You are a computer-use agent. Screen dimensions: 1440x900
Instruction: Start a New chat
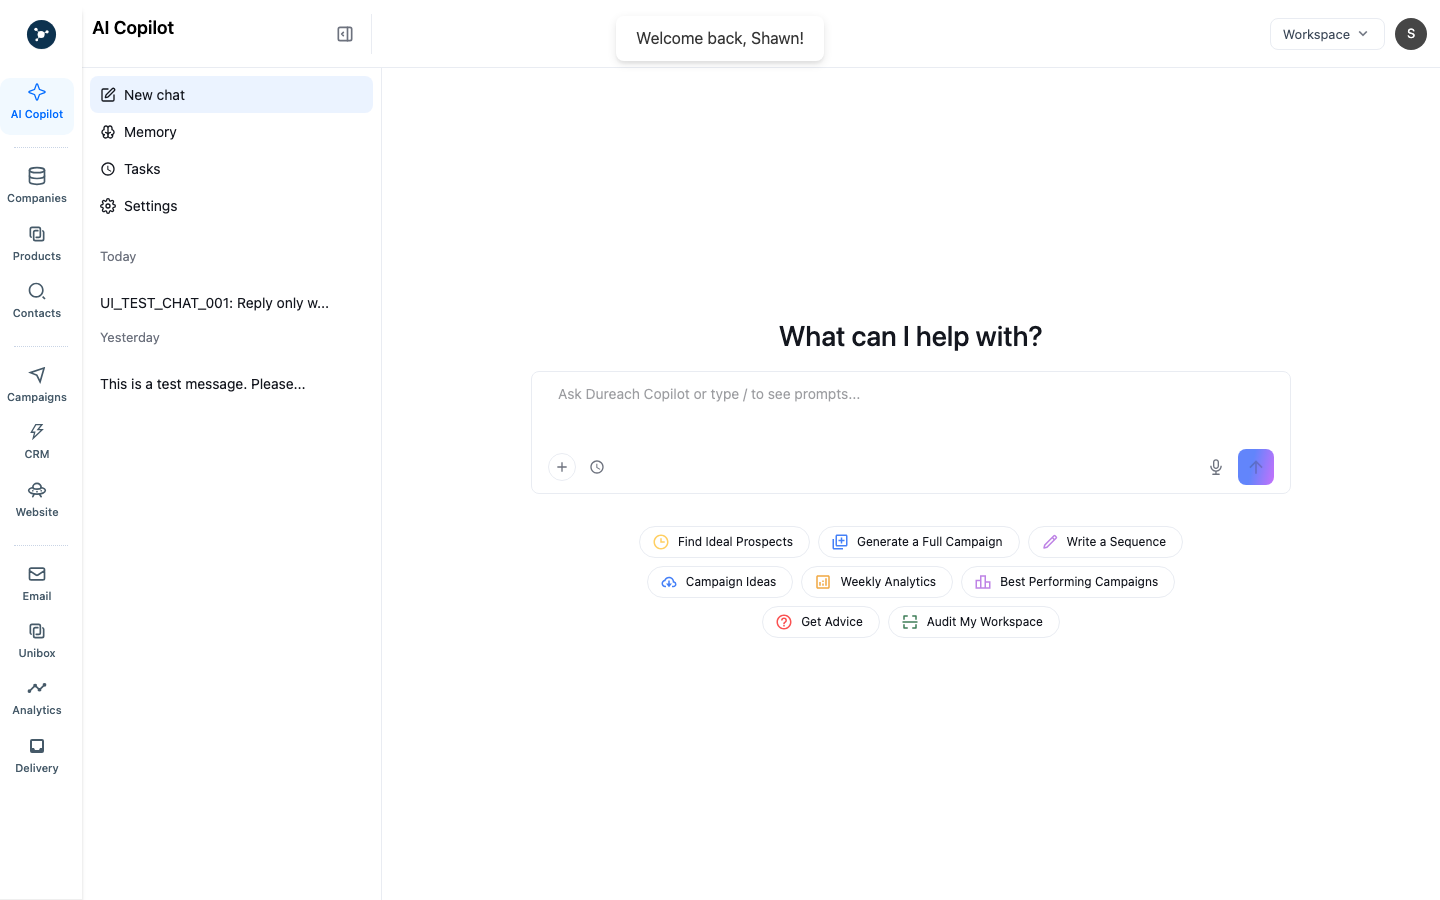point(231,95)
